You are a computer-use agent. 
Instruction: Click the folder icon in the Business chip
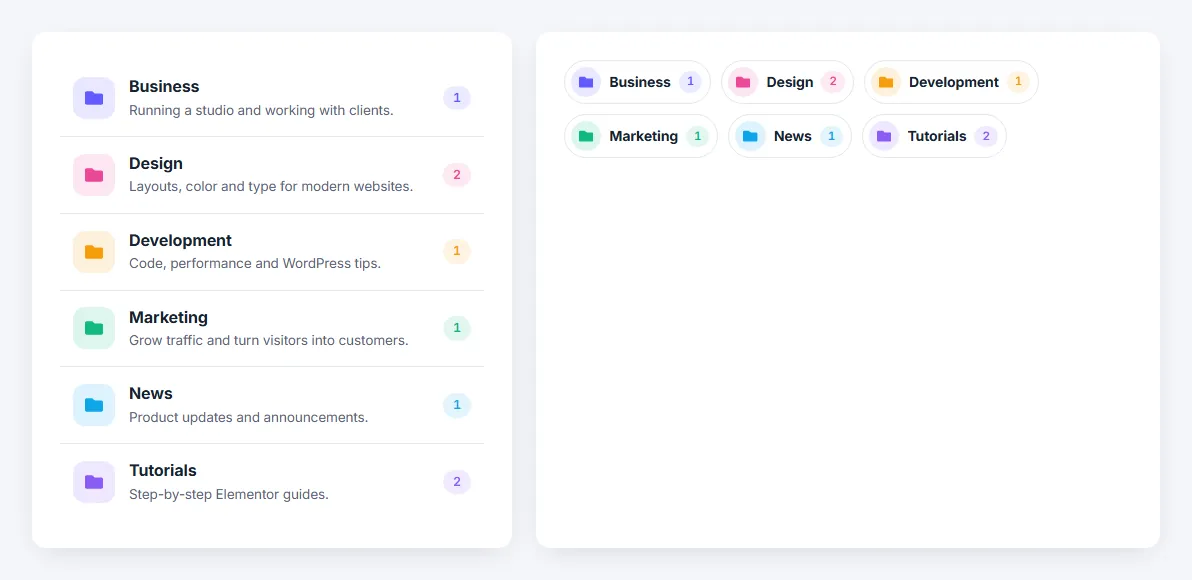click(586, 82)
